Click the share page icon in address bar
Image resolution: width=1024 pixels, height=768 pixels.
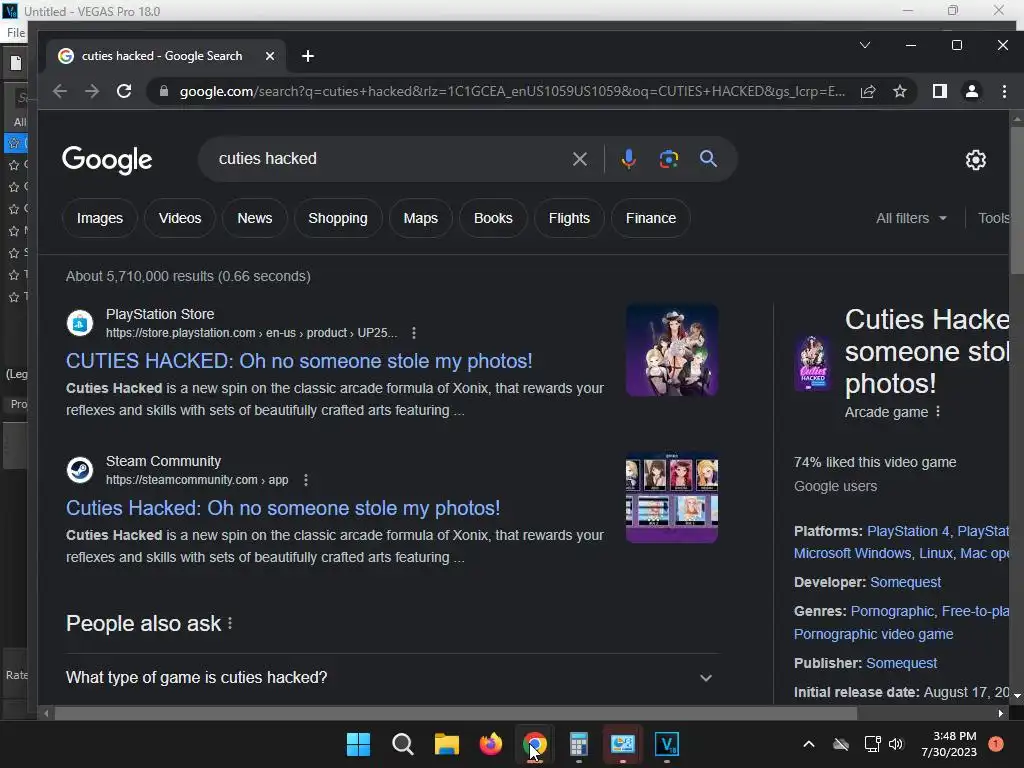coord(868,91)
